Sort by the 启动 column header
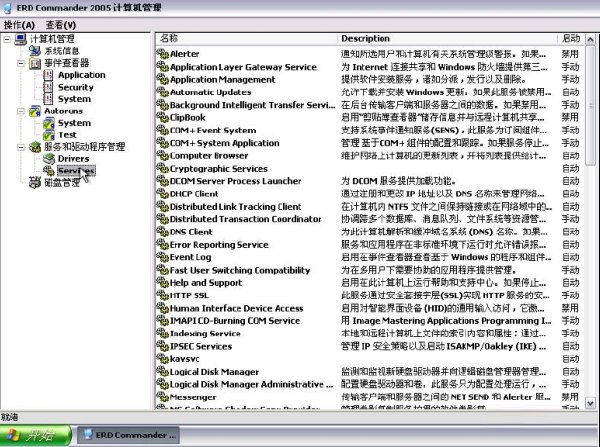This screenshot has height=447, width=600. [571, 39]
